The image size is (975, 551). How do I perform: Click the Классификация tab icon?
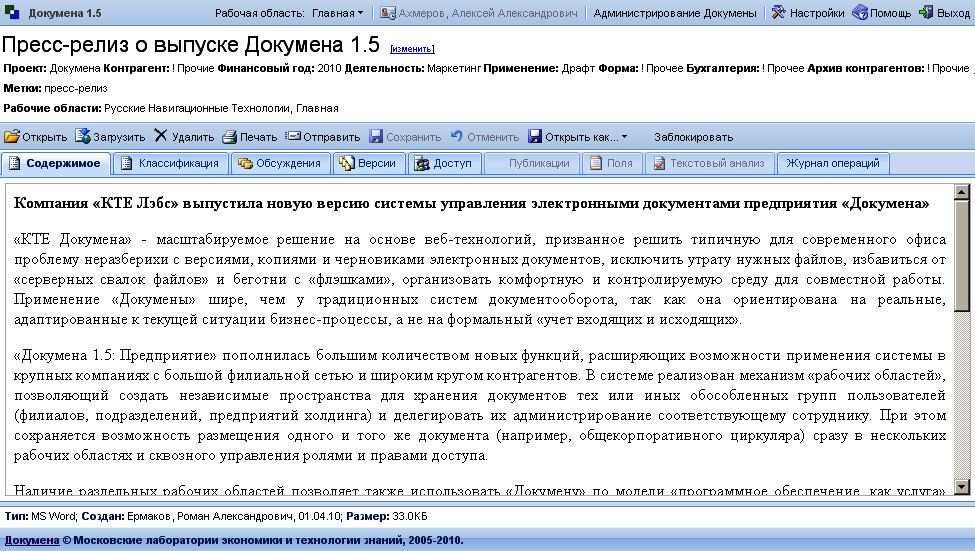tap(127, 164)
